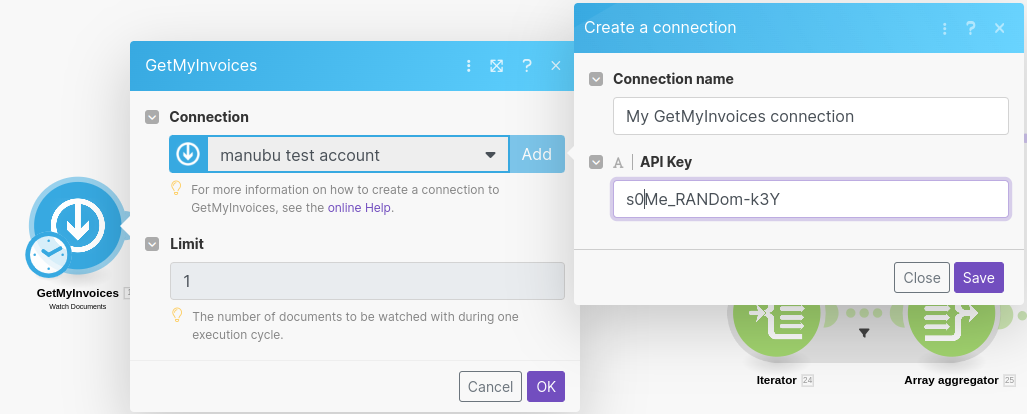Focus the Connection name text field
1027x414 pixels.
pos(810,116)
